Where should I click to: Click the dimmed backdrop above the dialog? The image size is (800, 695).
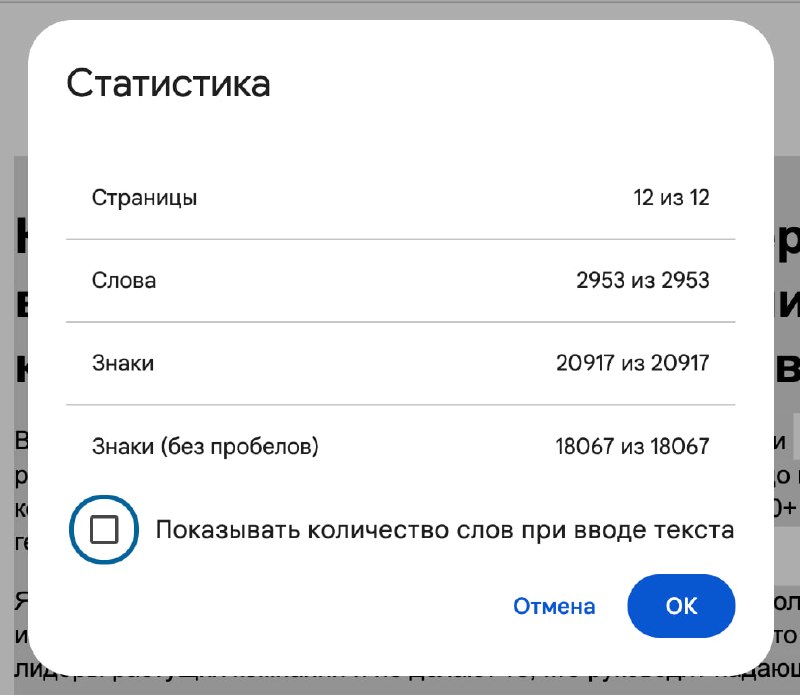400,10
